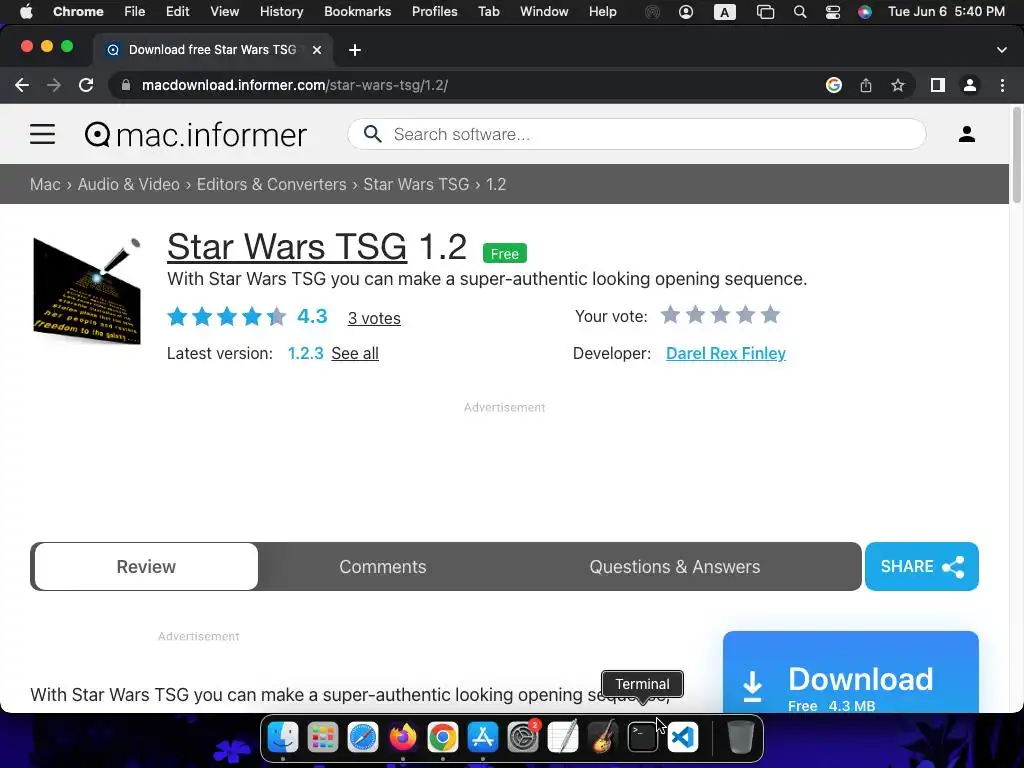Open the Apple menu
Viewport: 1024px width, 768px height.
pyautogui.click(x=25, y=11)
